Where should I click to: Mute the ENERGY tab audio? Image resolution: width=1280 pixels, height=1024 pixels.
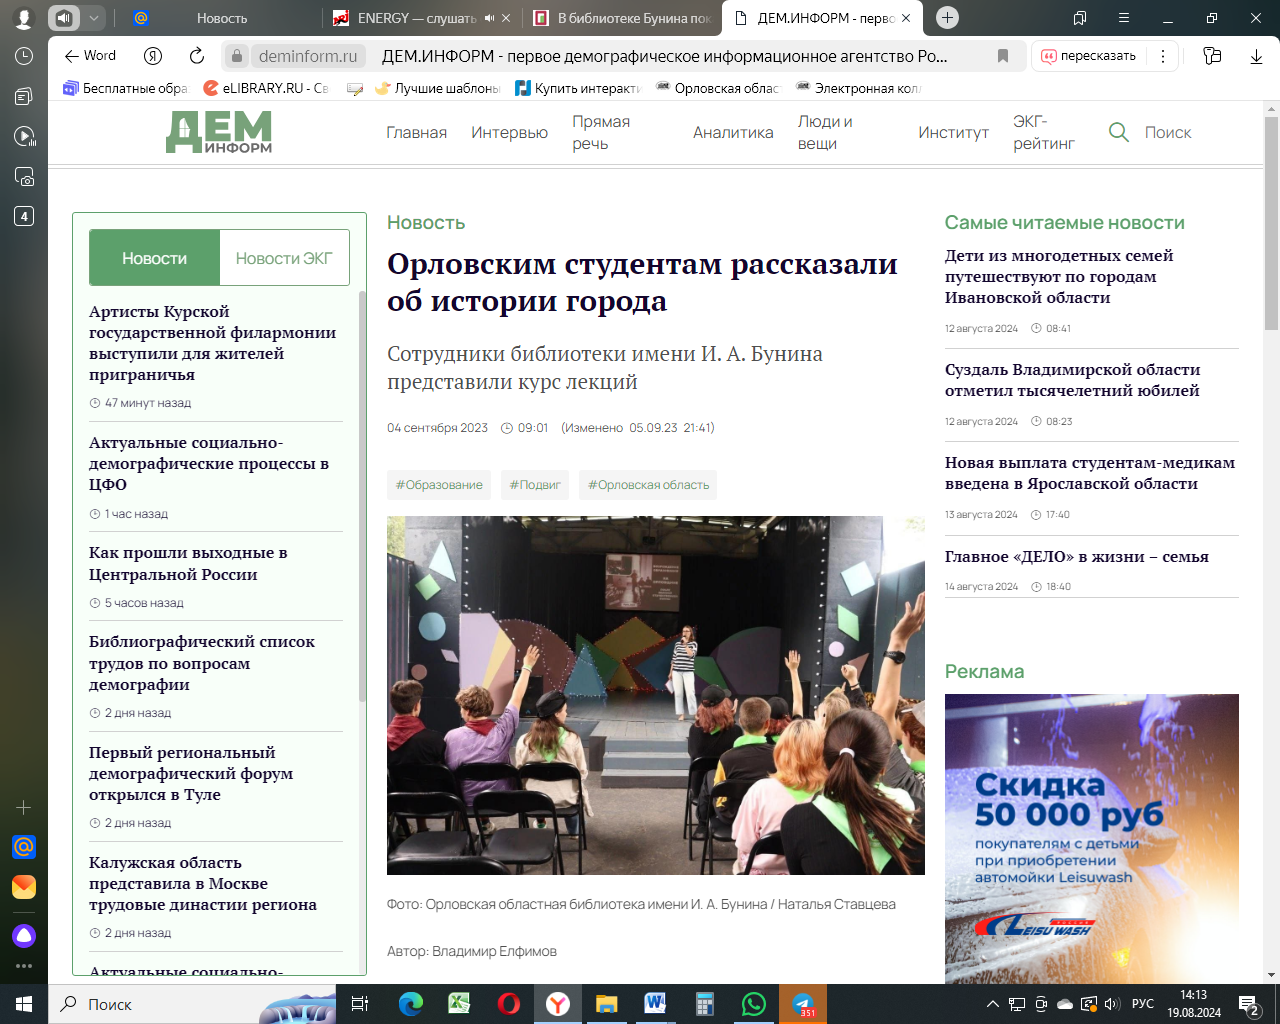click(489, 18)
